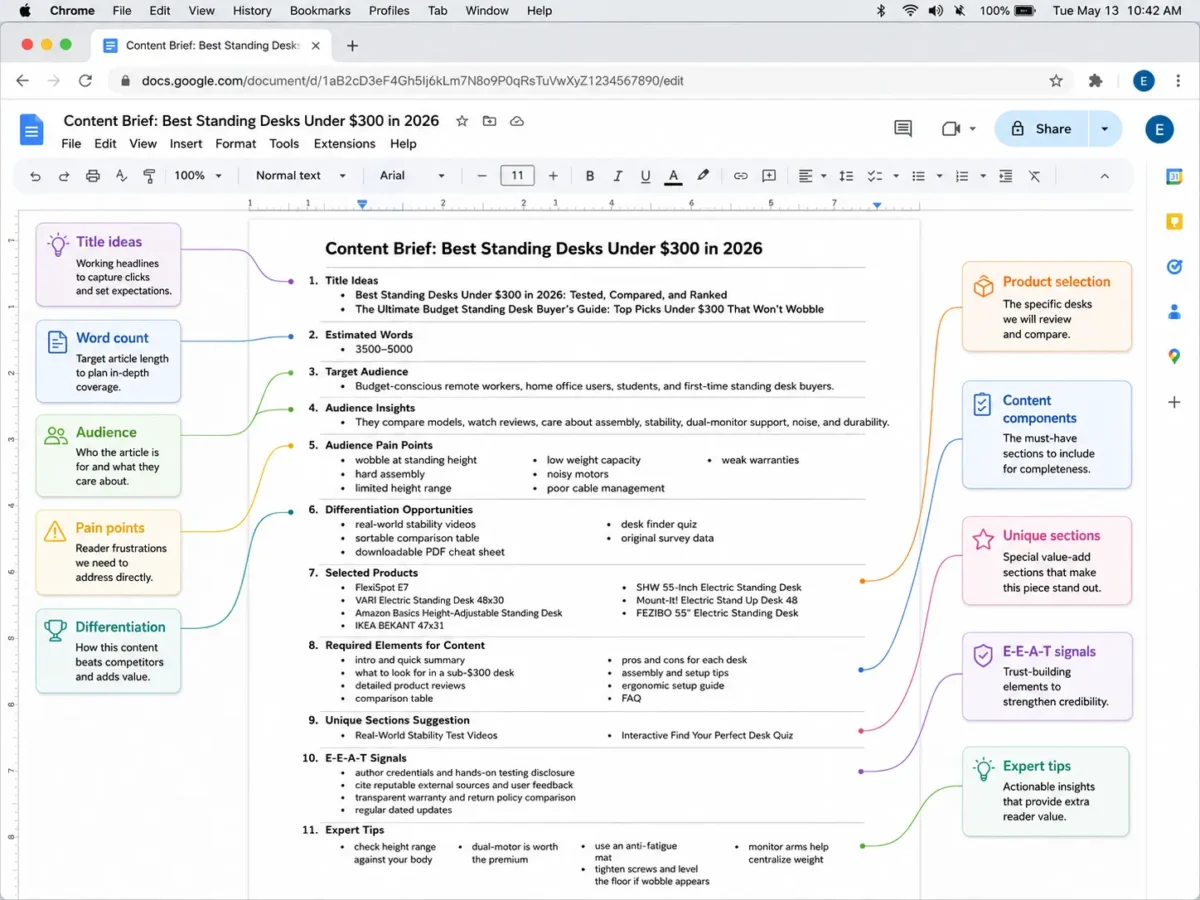Toggle bold formatting with the B button
1200x900 pixels.
tap(590, 176)
